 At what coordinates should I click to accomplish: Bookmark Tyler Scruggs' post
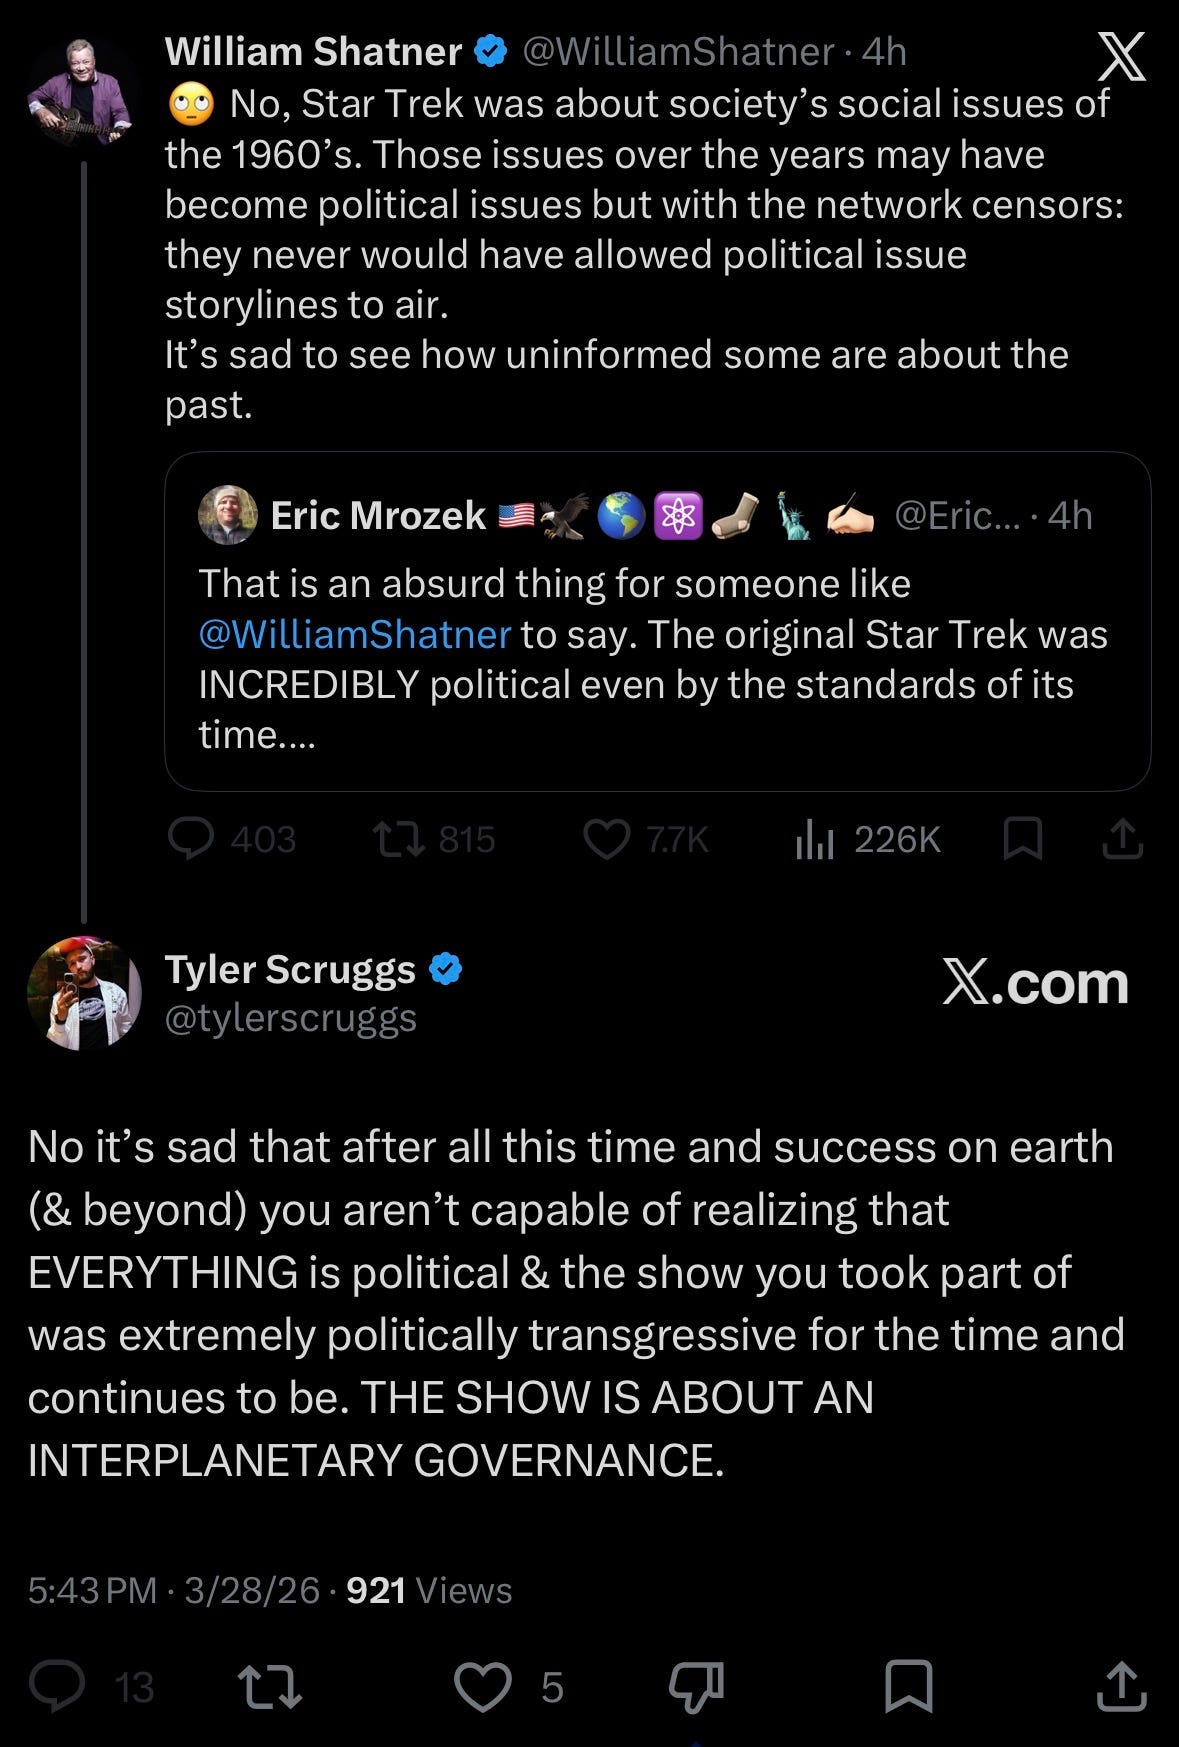909,1686
